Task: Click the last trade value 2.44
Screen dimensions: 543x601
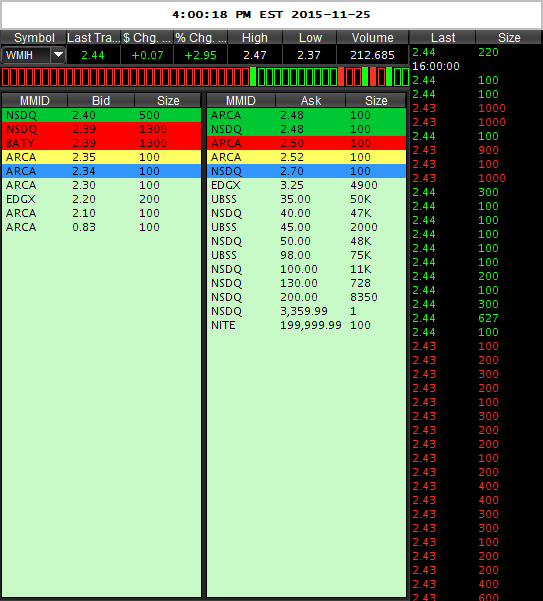Action: pos(93,55)
